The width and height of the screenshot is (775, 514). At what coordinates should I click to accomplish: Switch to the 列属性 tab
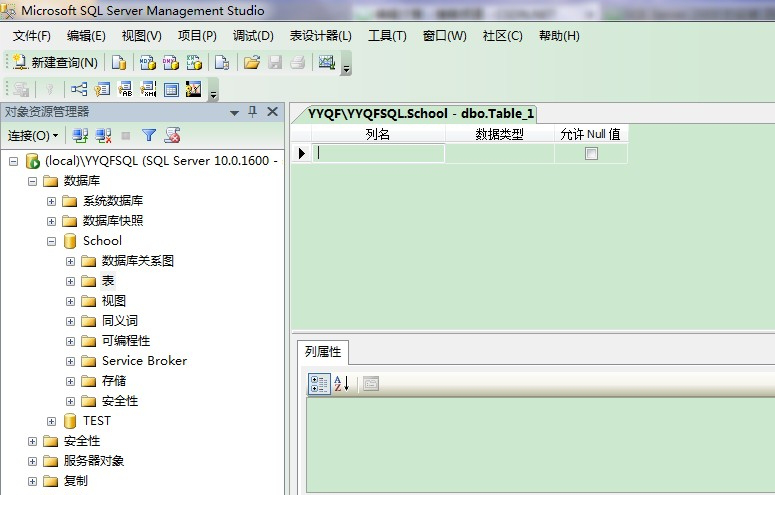click(x=323, y=352)
